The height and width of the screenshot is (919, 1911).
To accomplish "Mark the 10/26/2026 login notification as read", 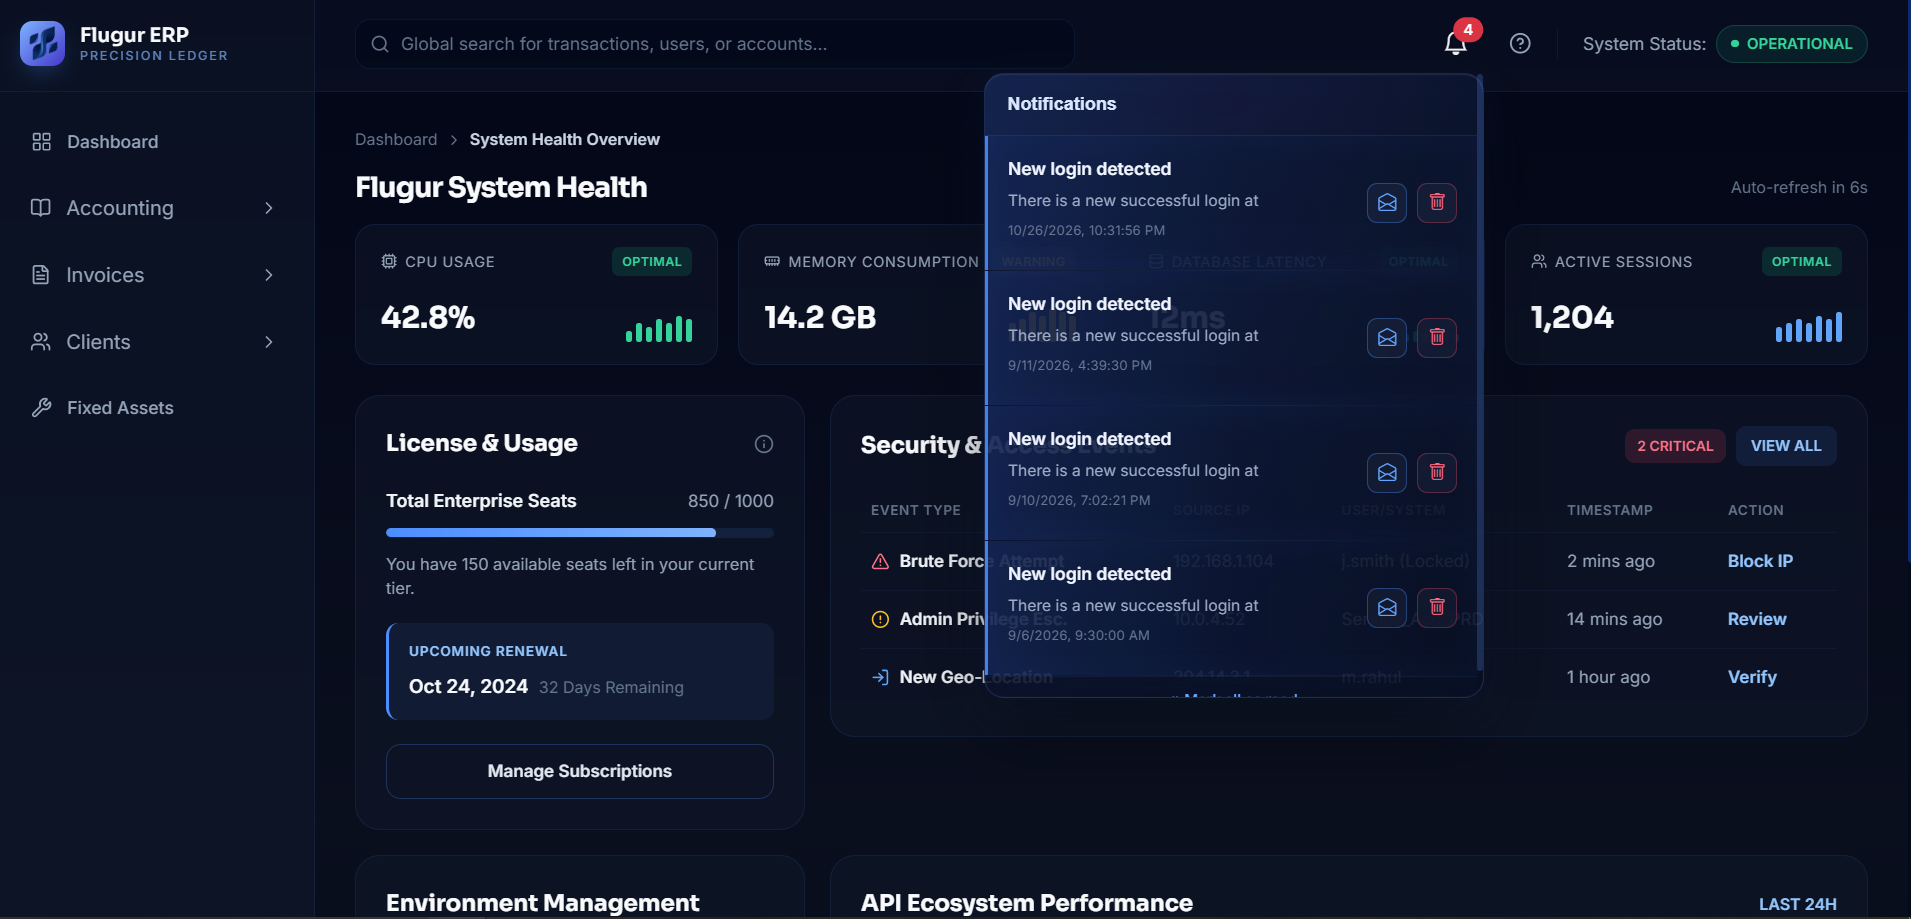I will click(1387, 203).
